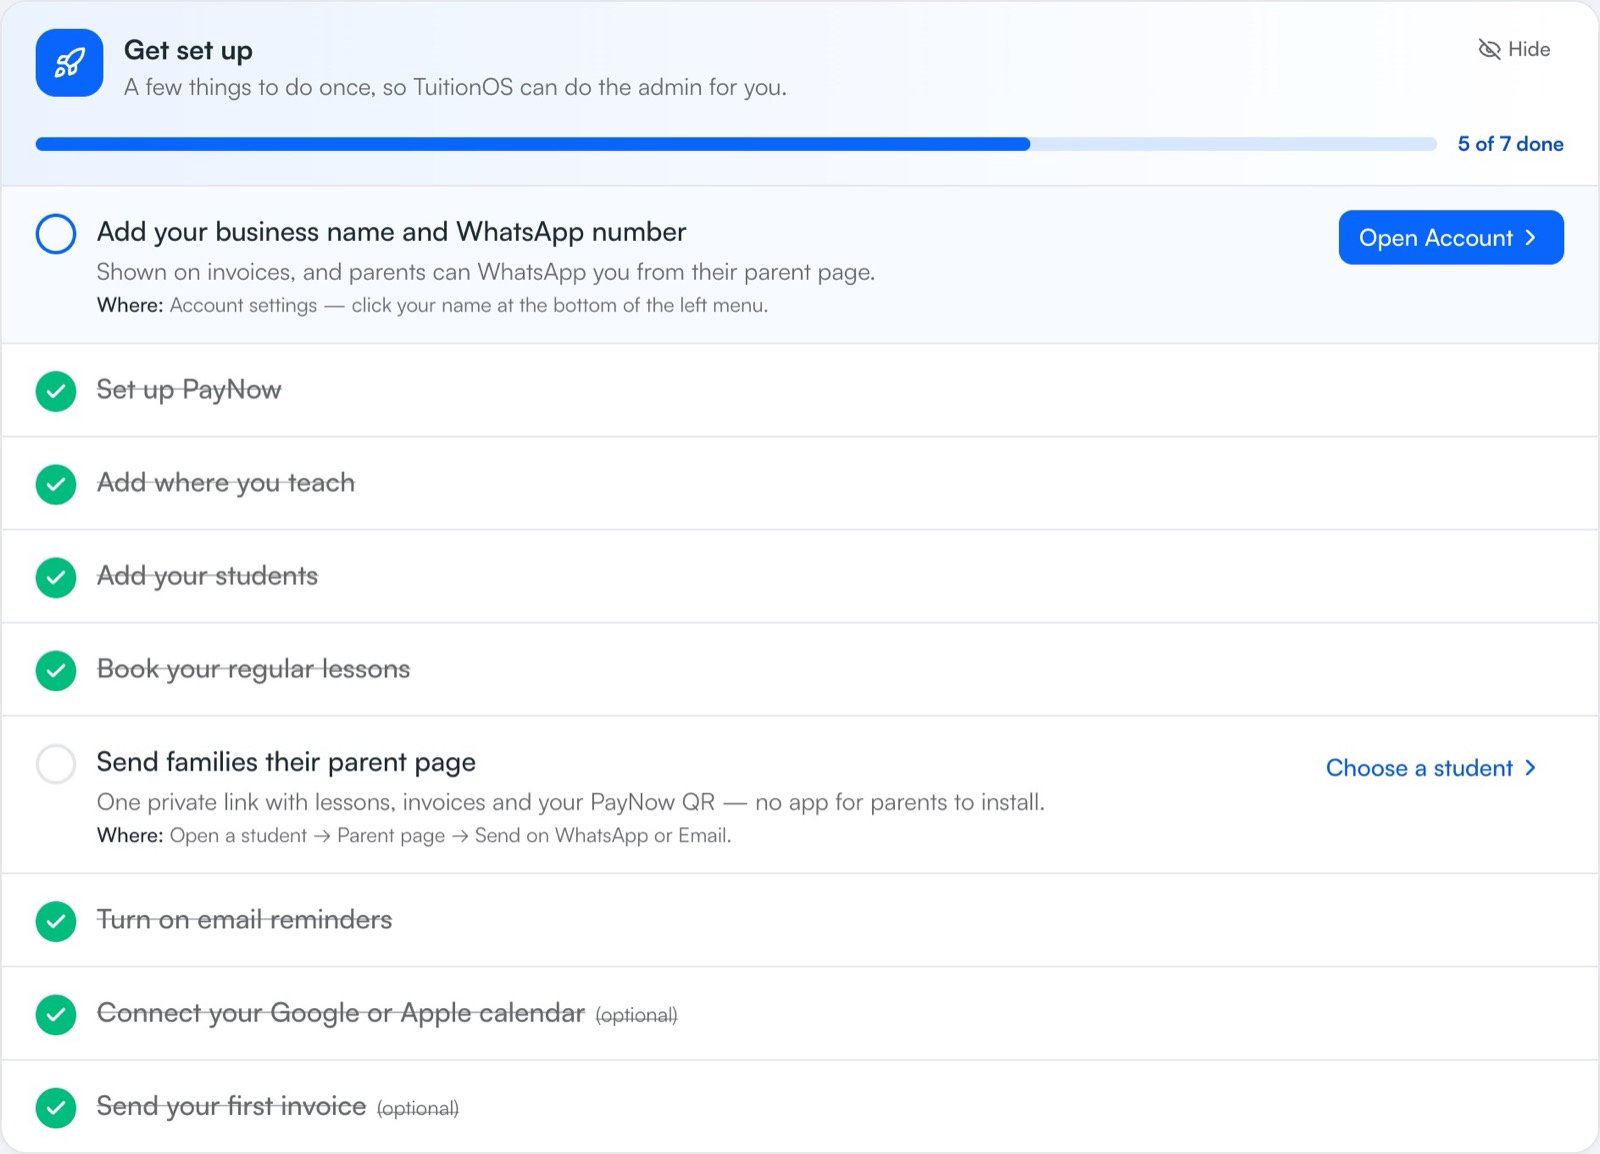
Task: Click 'A few things to do once' subtitle
Action: click(x=455, y=88)
